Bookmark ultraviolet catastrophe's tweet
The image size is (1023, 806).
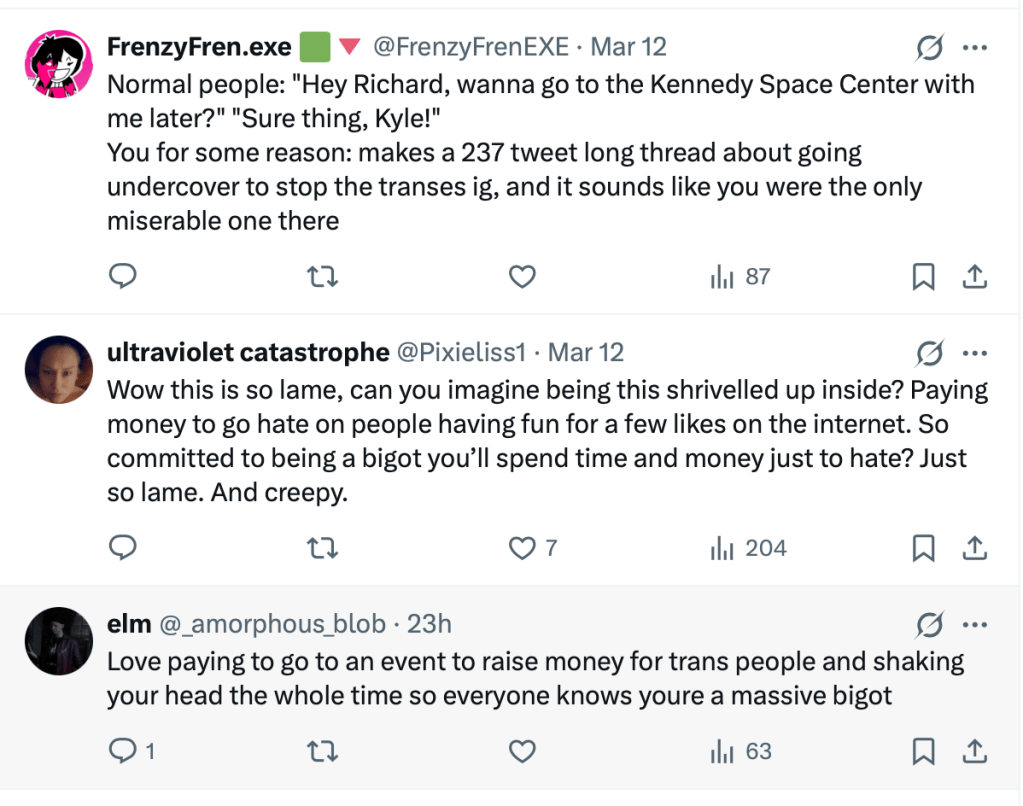click(x=923, y=548)
